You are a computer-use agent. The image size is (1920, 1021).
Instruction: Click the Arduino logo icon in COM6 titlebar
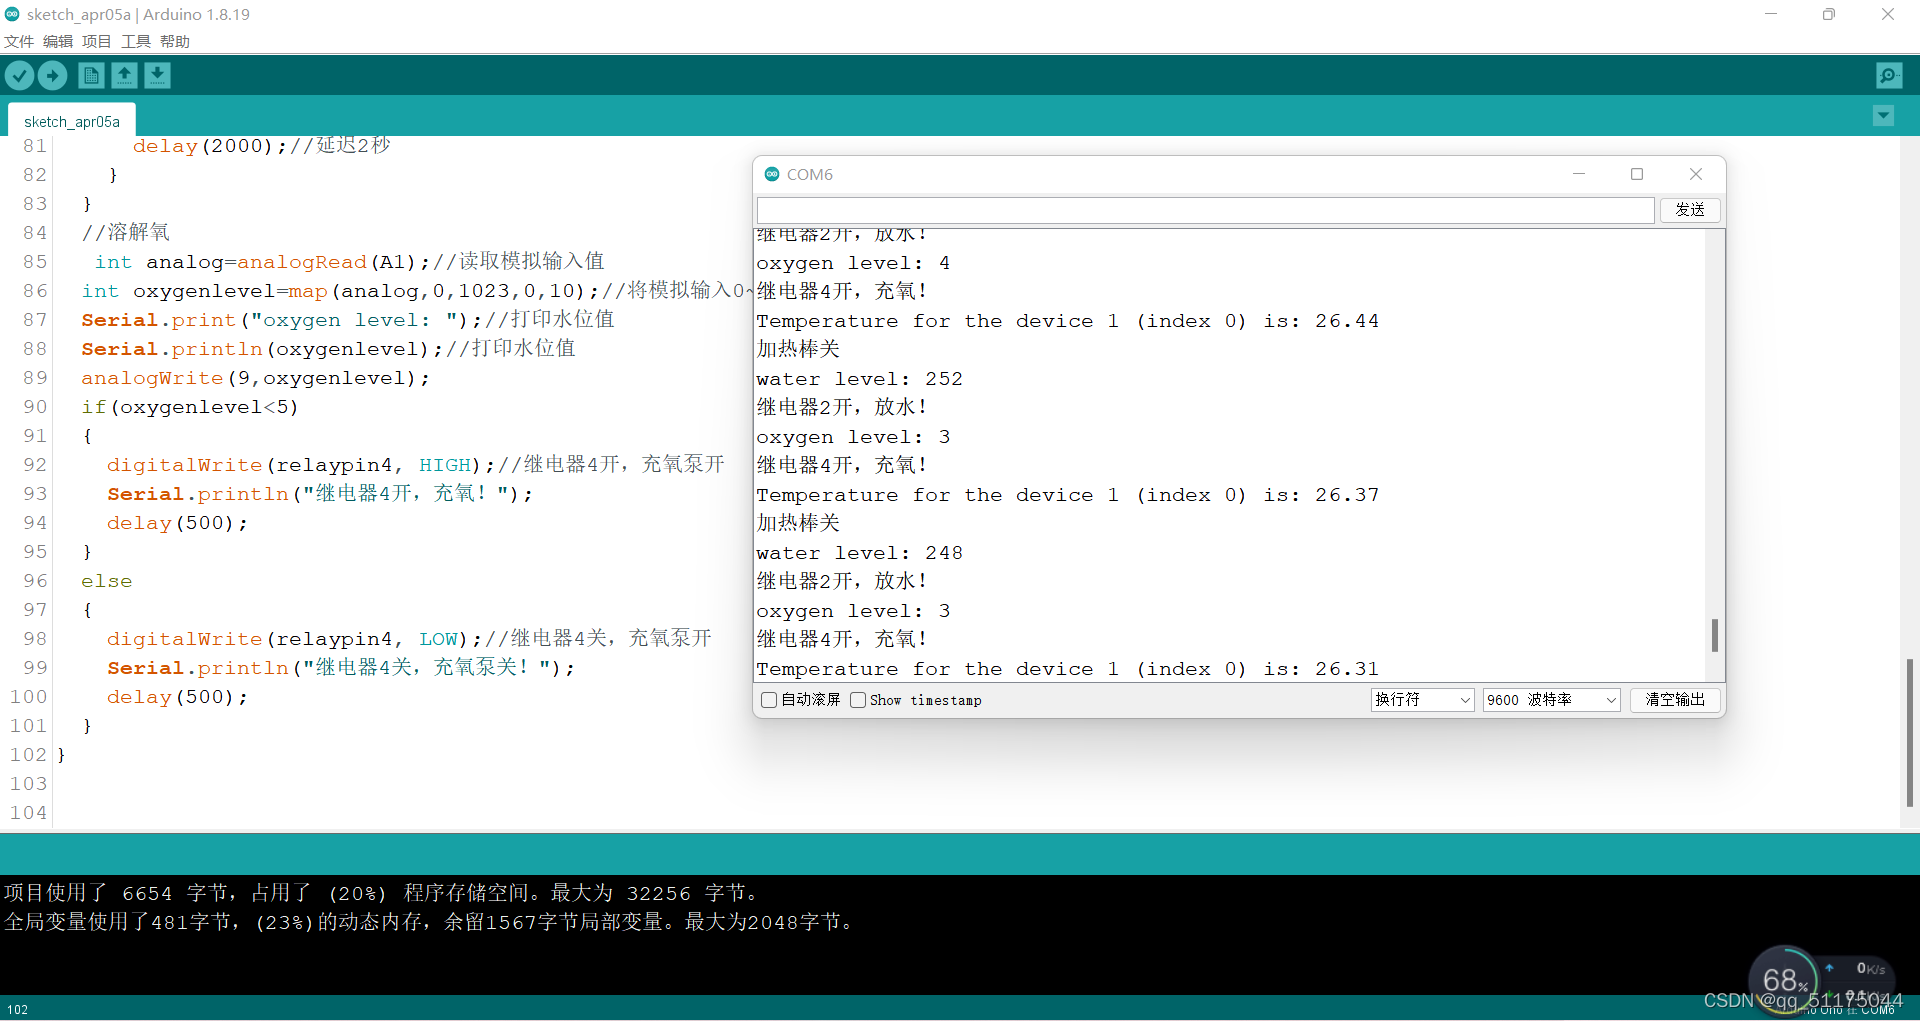[x=772, y=174]
